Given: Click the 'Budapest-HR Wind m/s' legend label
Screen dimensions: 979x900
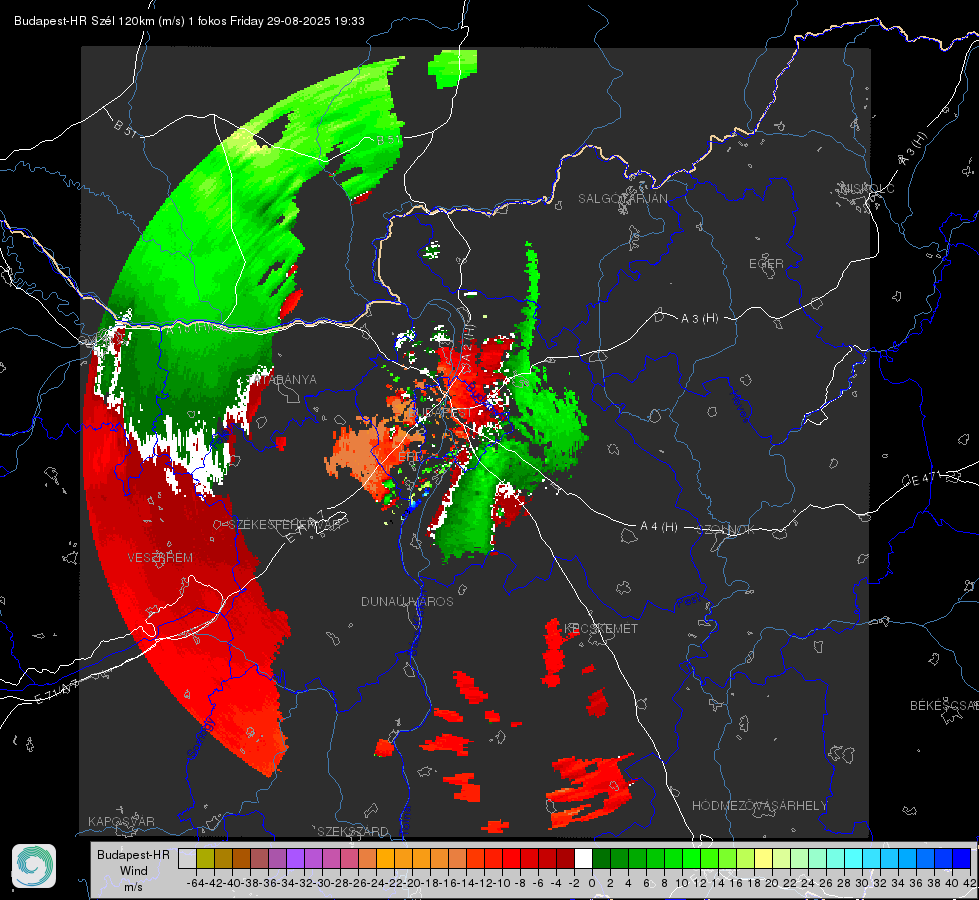Looking at the screenshot, I should pos(133,871).
